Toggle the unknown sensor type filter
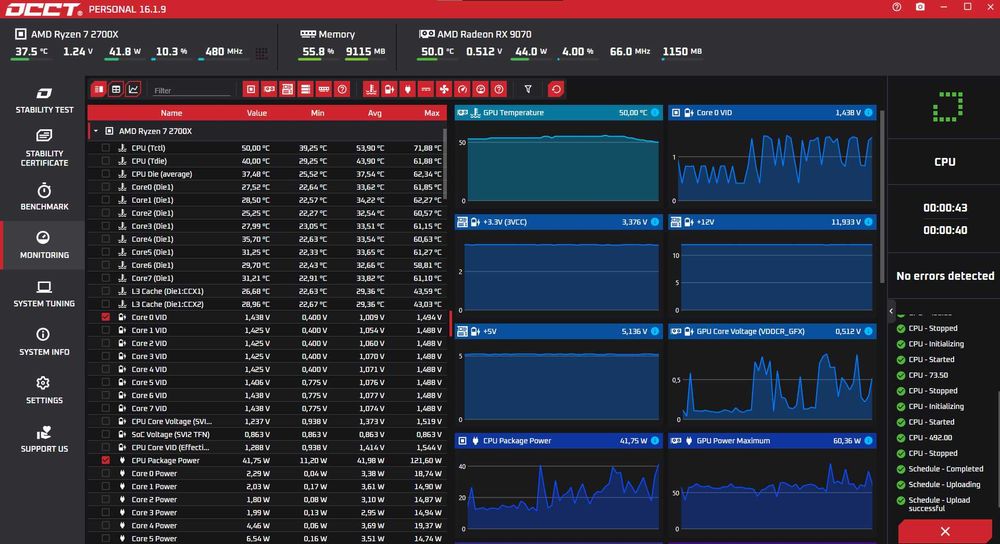Screen dimensions: 1000x544 [499, 89]
